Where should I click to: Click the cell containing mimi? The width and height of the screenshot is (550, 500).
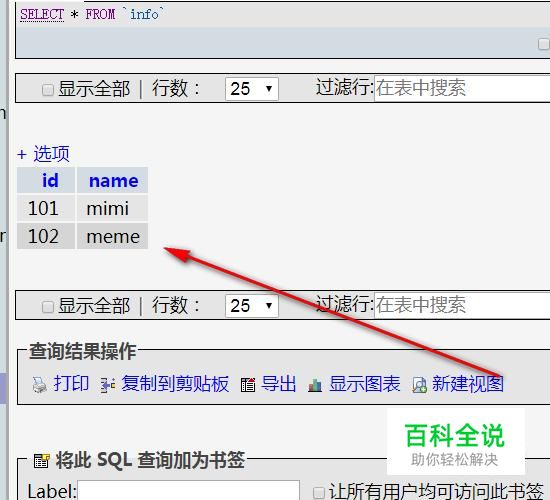coord(112,208)
